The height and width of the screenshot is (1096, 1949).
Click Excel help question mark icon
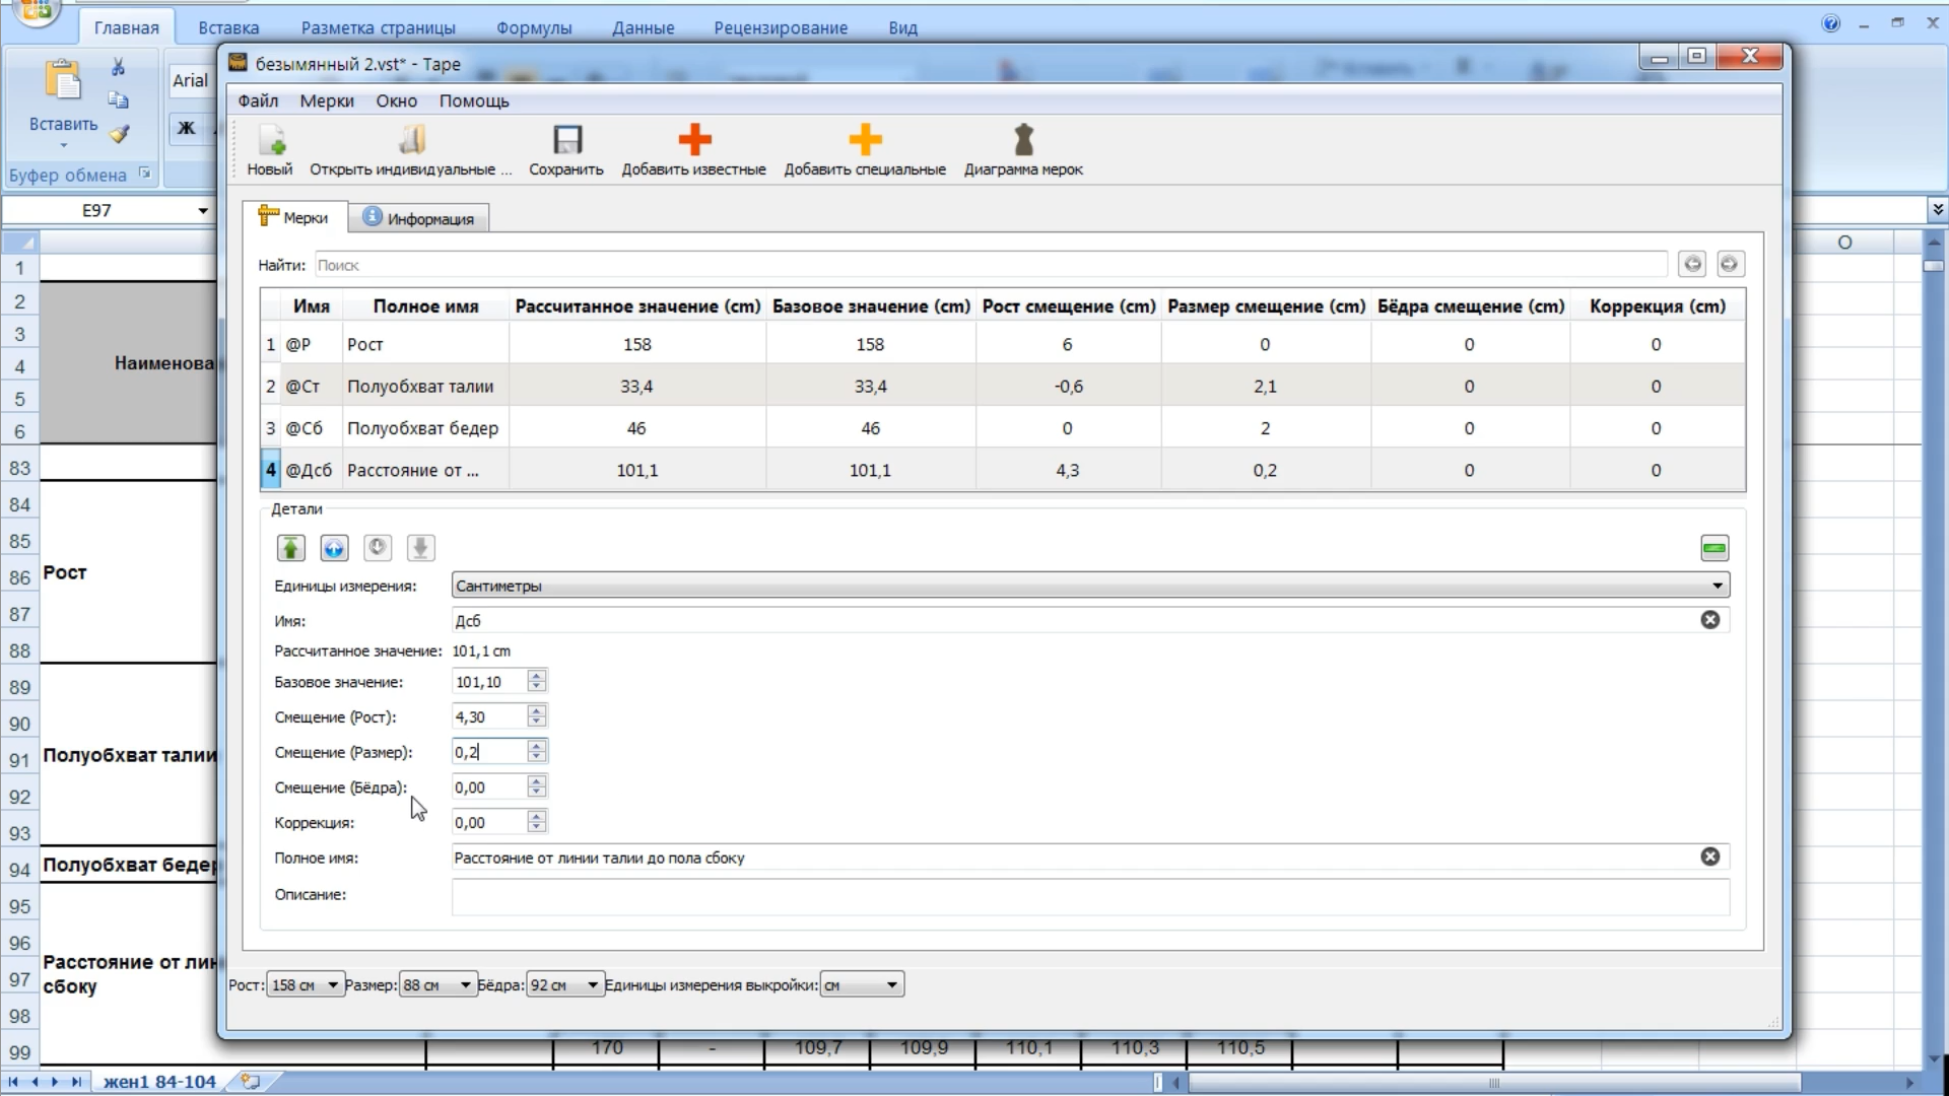click(1831, 24)
